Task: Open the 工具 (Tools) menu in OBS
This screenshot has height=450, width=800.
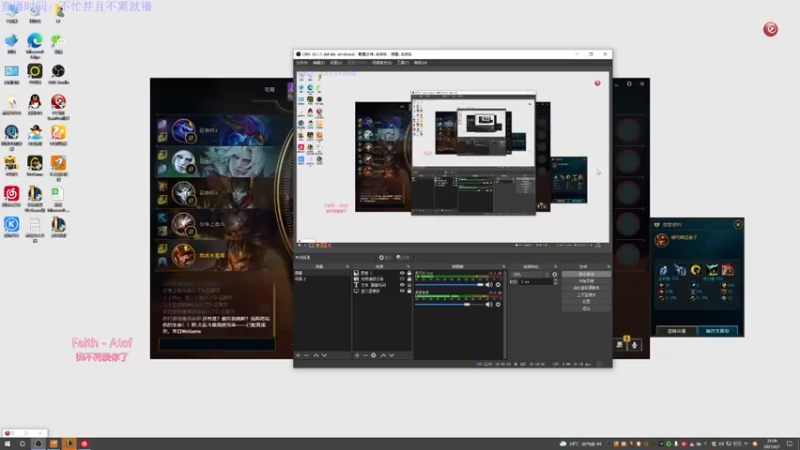Action: click(403, 63)
